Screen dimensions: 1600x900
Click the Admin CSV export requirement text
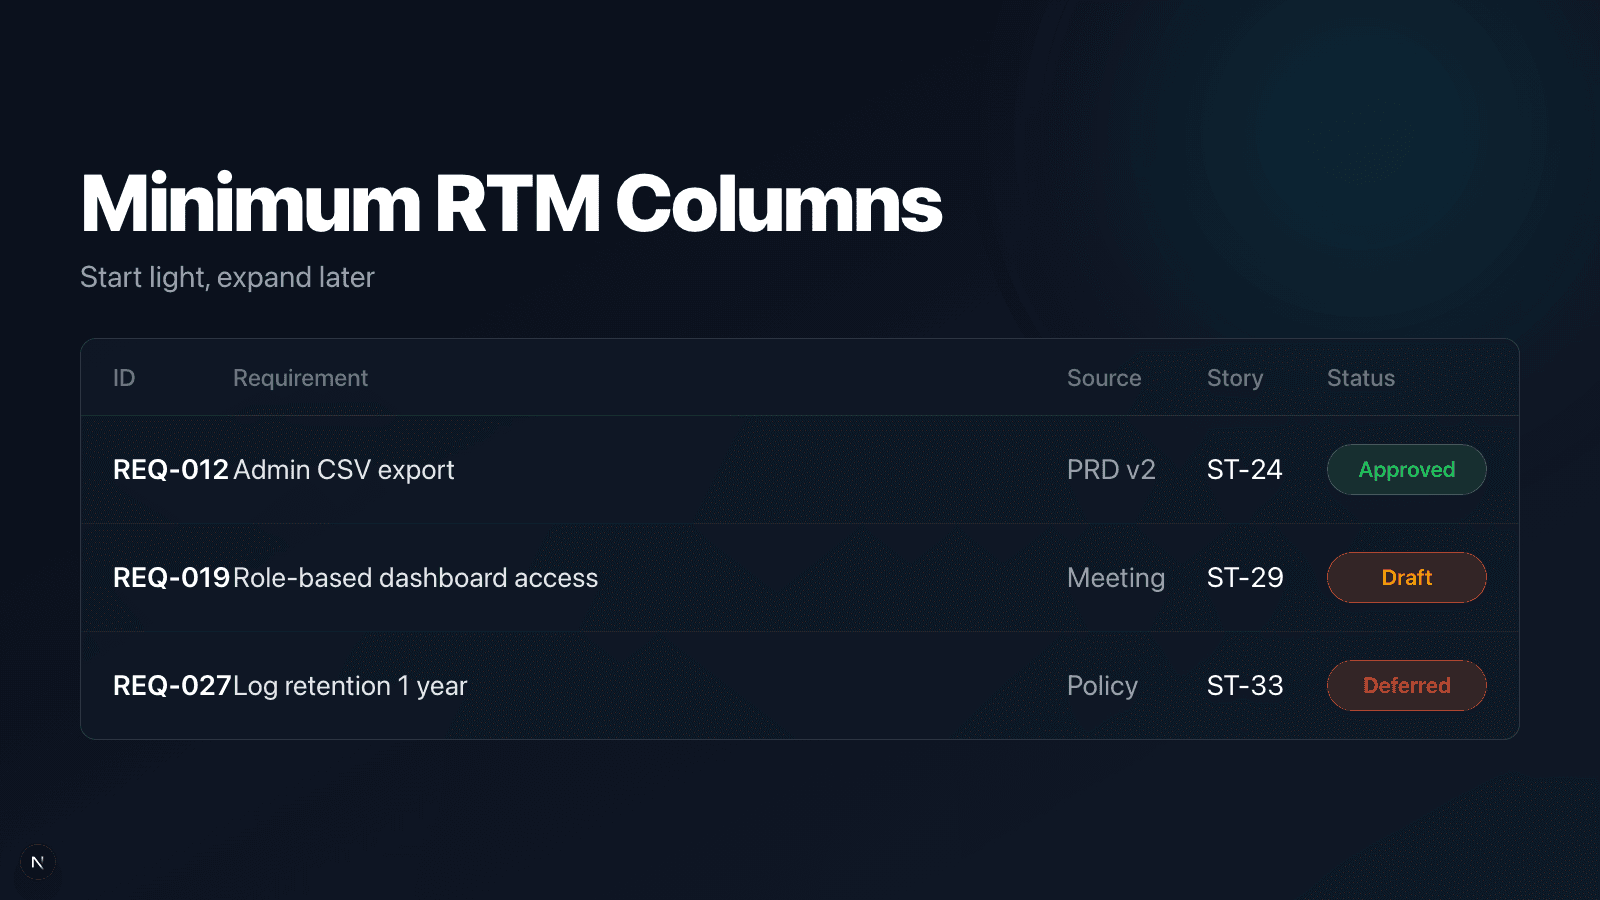tap(343, 469)
